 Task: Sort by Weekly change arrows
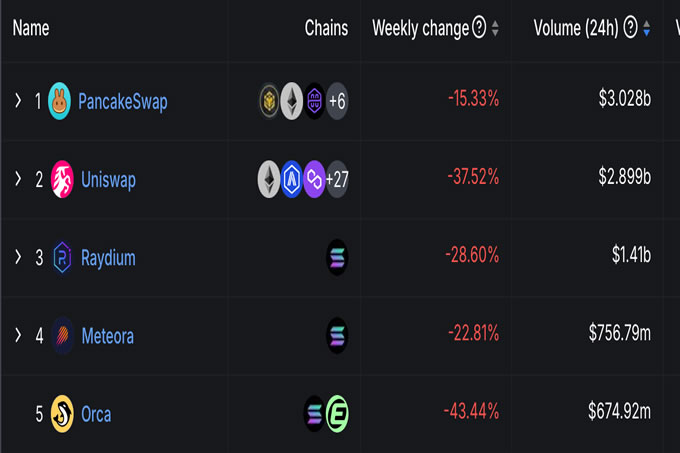click(x=495, y=28)
